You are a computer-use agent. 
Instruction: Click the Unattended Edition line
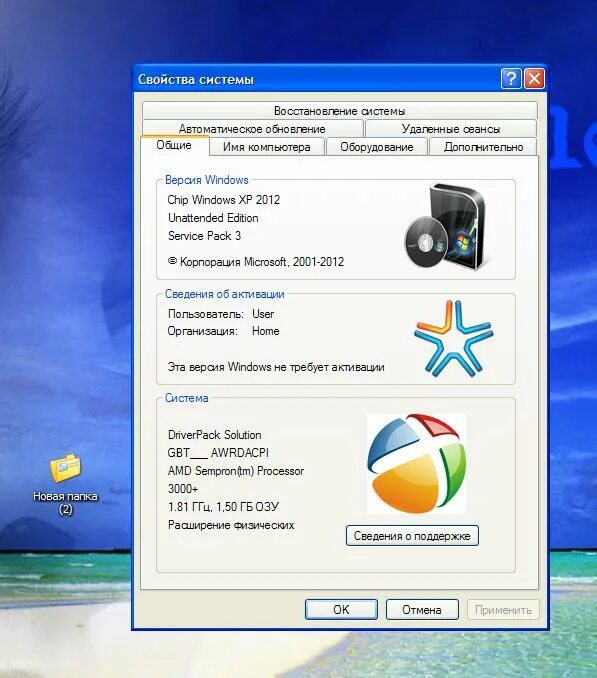coord(213,218)
